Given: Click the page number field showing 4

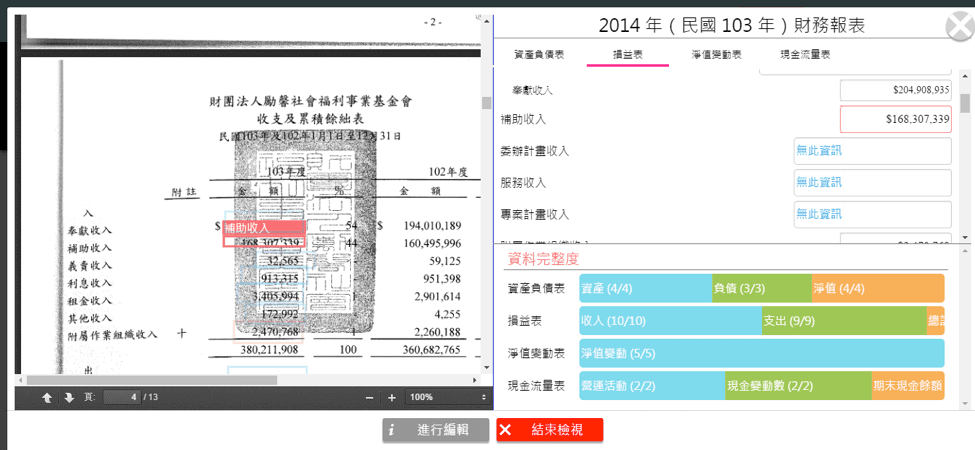Looking at the screenshot, I should coord(122,397).
